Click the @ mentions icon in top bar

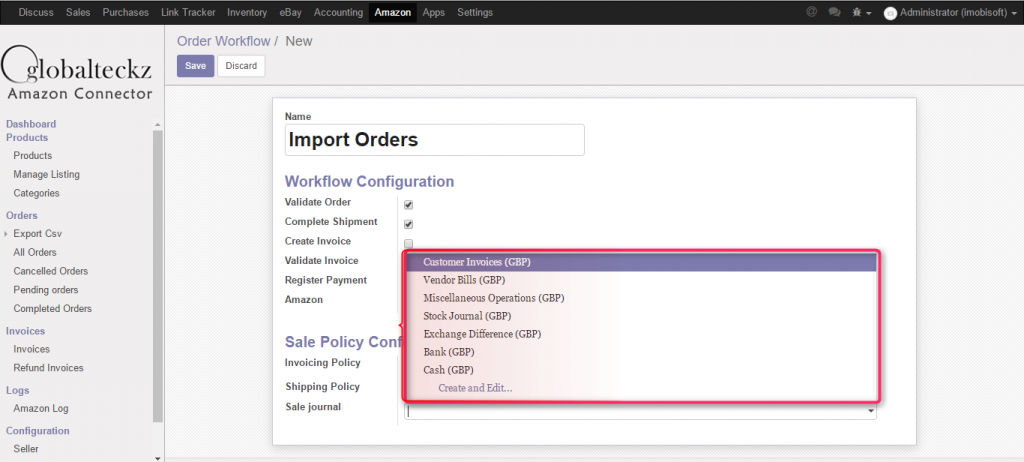[811, 12]
